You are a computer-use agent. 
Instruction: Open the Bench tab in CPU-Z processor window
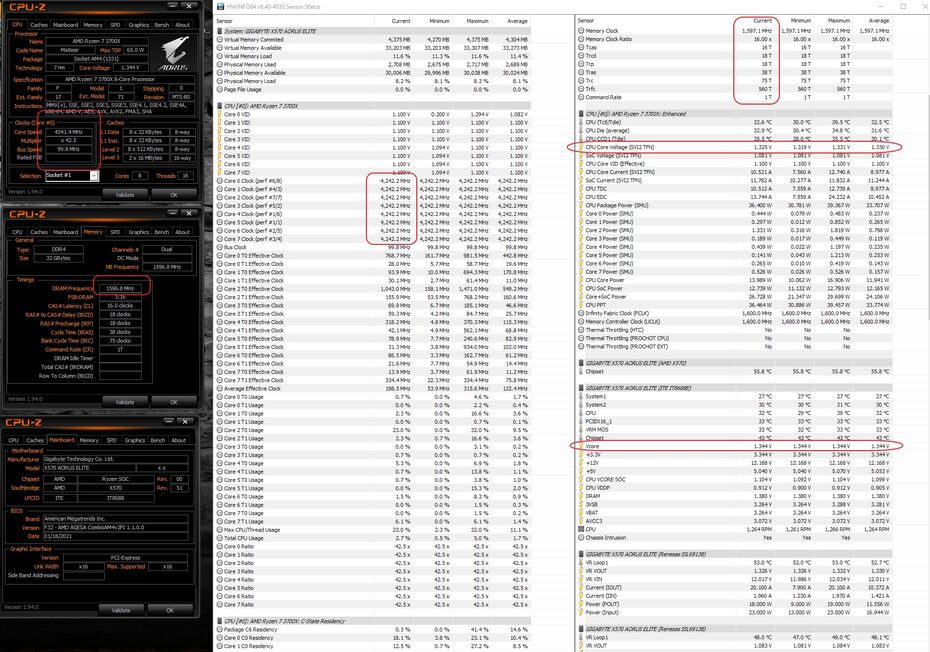pyautogui.click(x=161, y=25)
